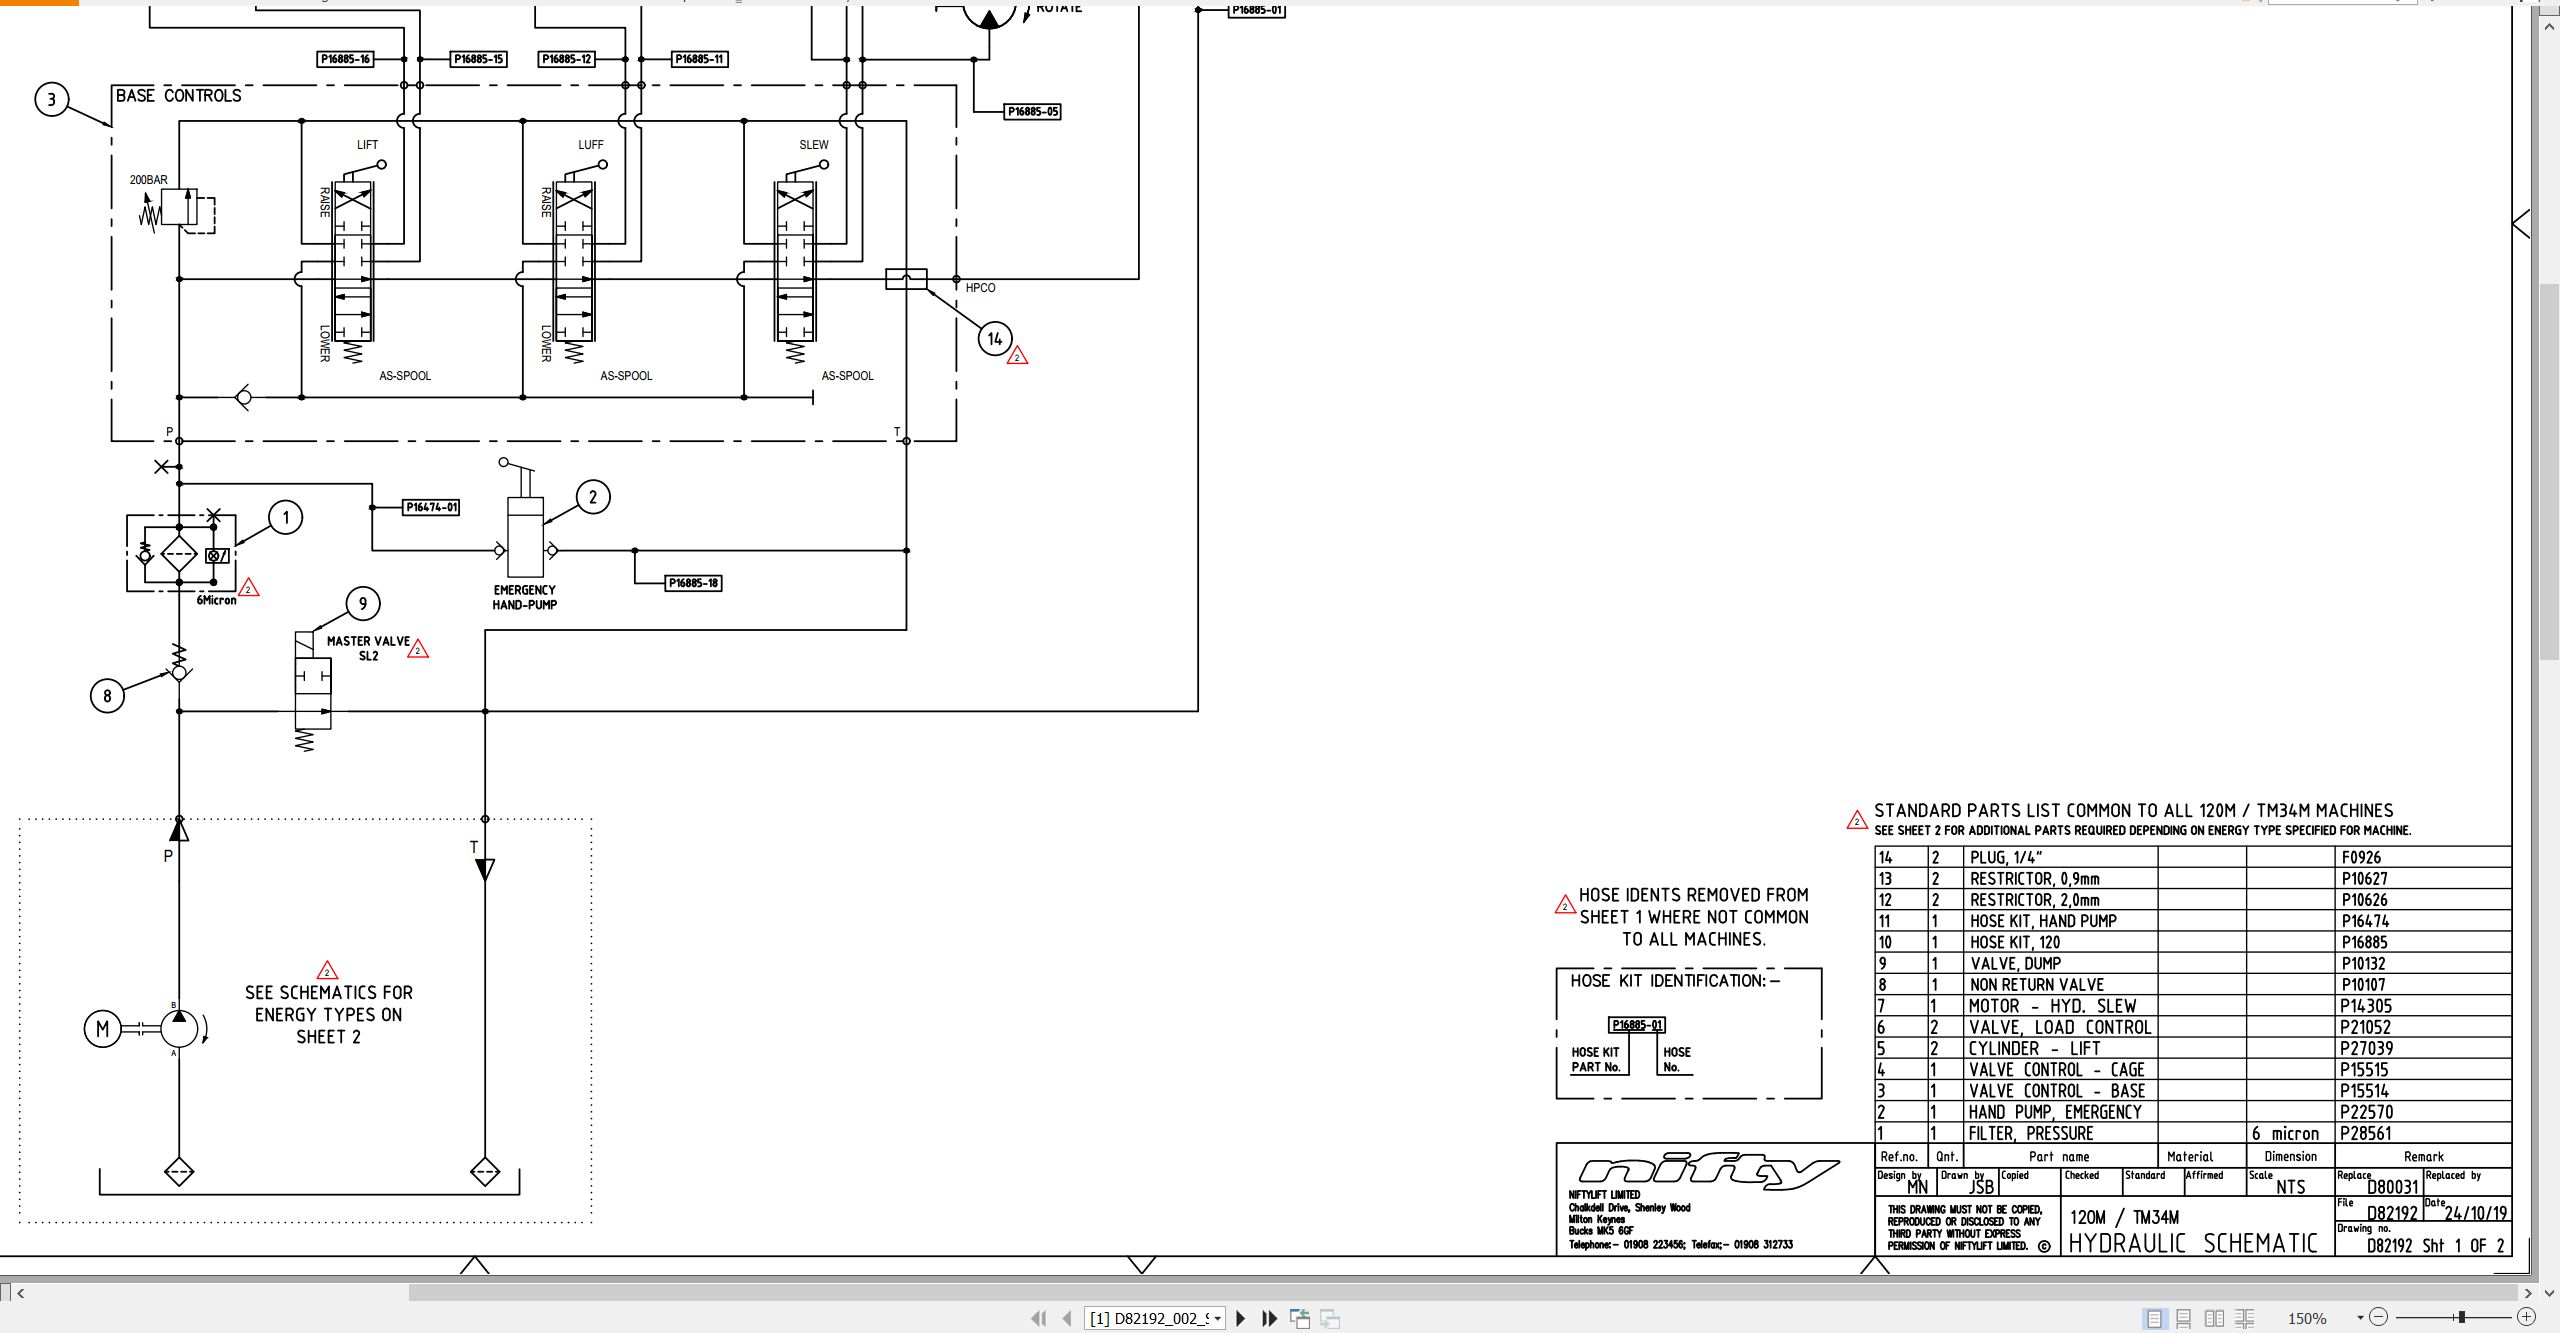2560x1333 pixels.
Task: Switch to facing pages layout
Action: tap(2214, 1318)
